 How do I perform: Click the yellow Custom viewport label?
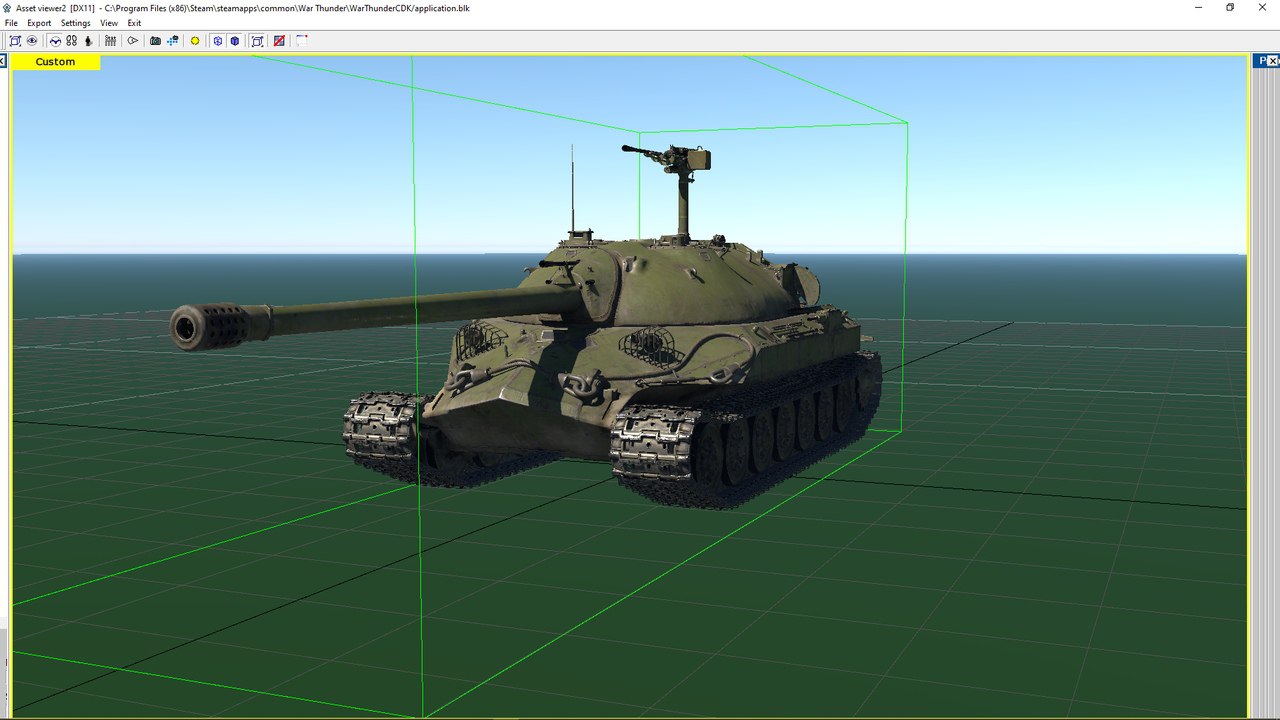(55, 62)
